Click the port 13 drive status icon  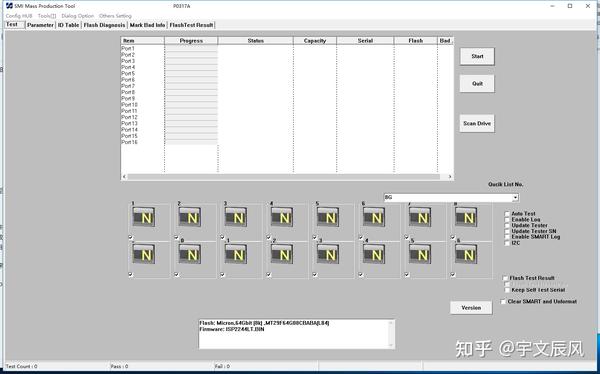[x=328, y=254]
